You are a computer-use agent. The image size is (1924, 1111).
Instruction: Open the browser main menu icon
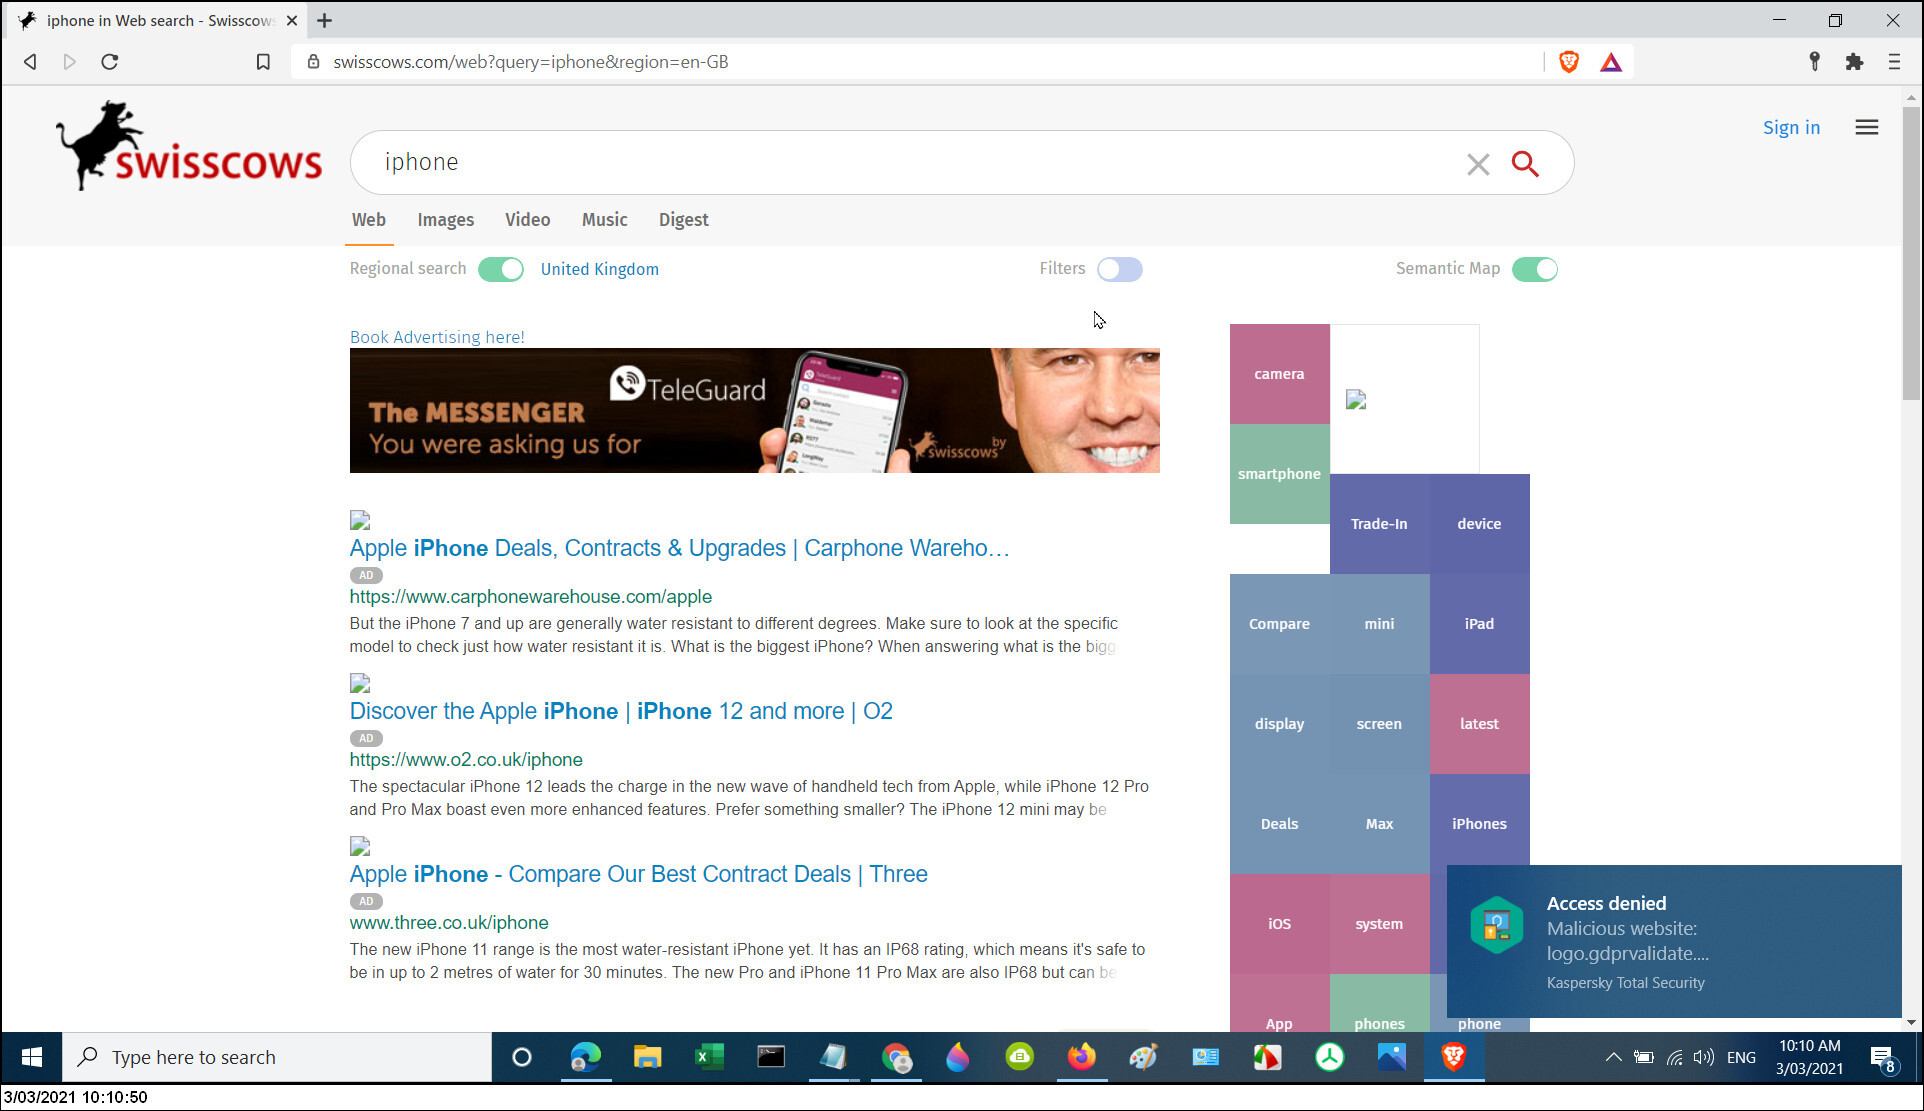click(1894, 62)
